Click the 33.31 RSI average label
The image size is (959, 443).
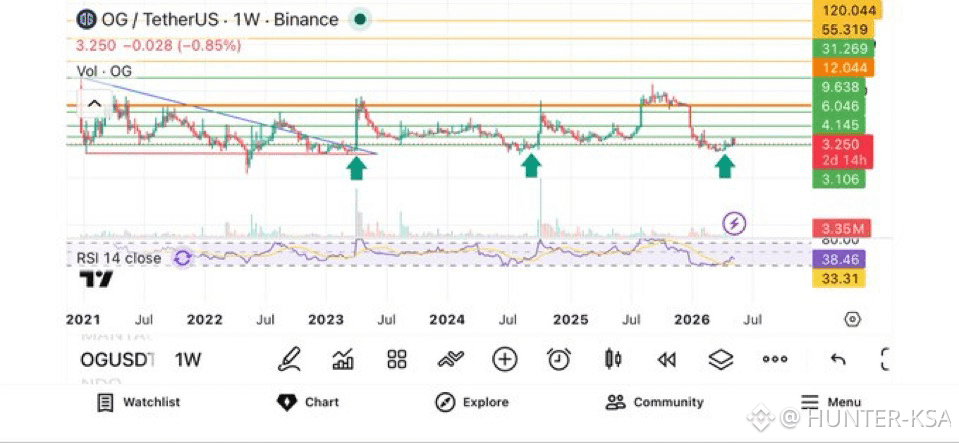840,279
